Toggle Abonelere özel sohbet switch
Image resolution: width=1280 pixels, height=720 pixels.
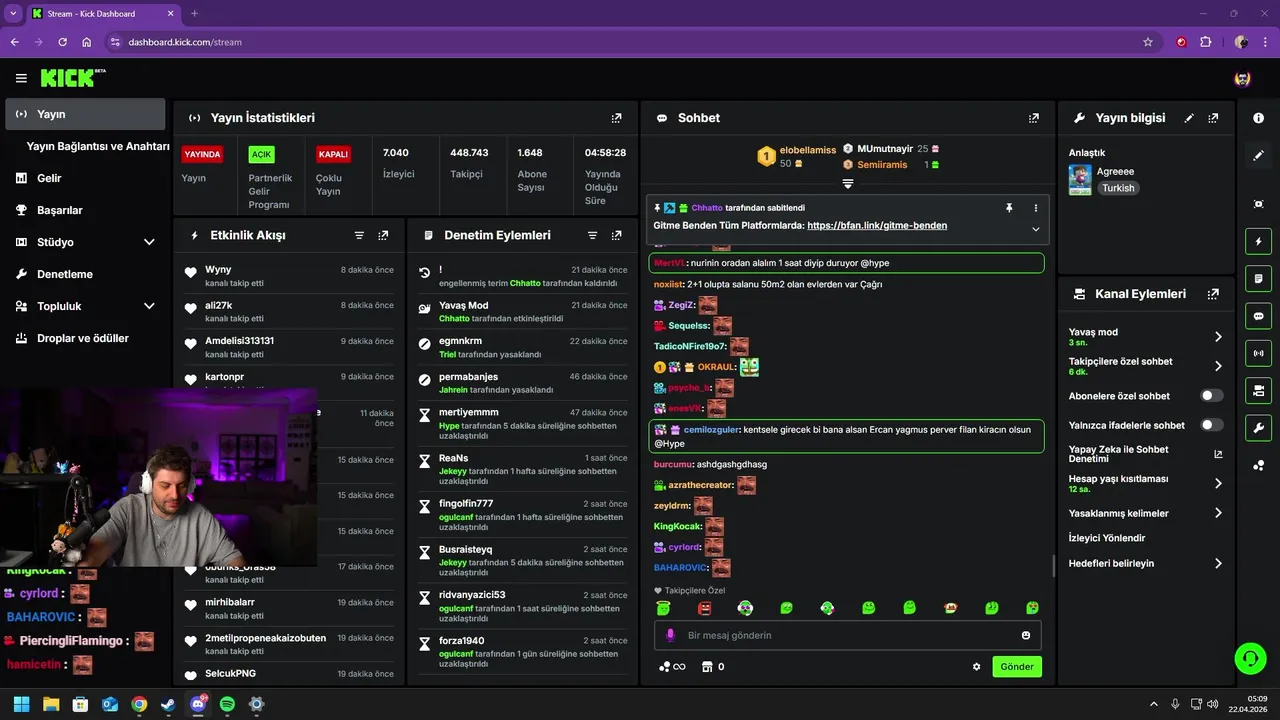pos(1211,396)
